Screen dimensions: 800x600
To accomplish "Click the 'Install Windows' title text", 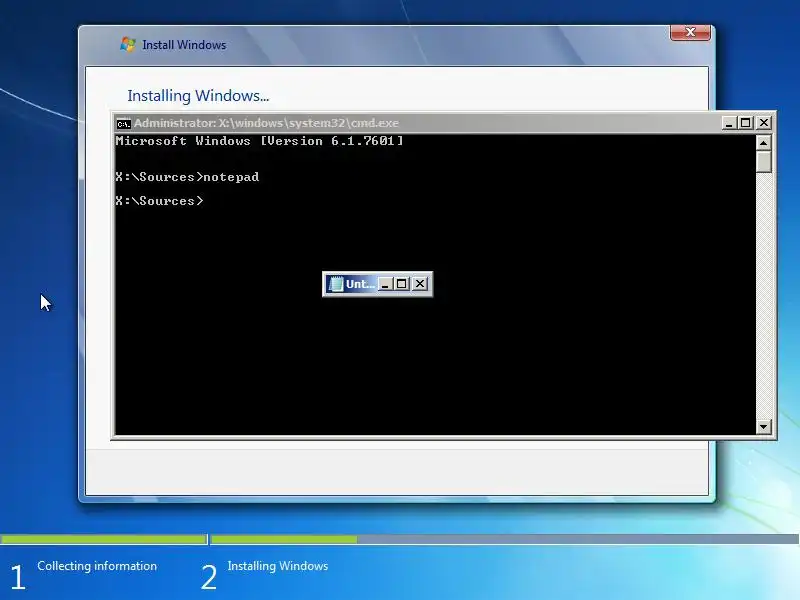I will click(184, 45).
